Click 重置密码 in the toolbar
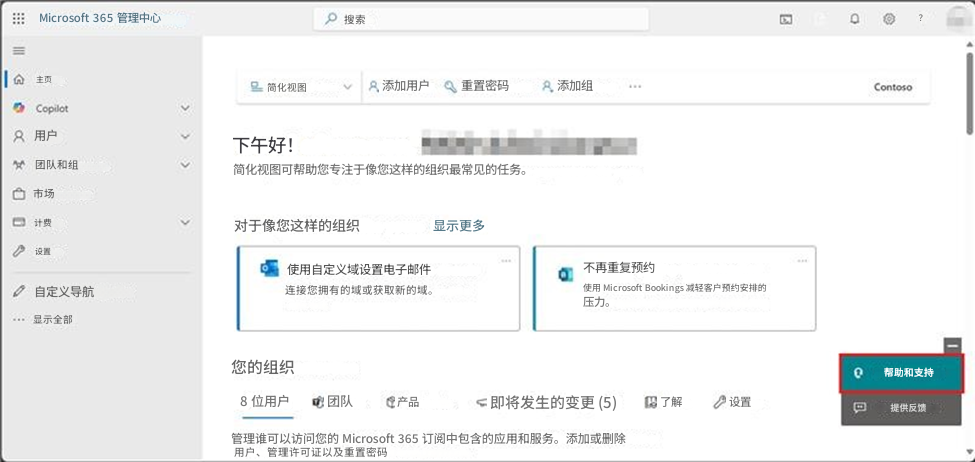 [477, 86]
